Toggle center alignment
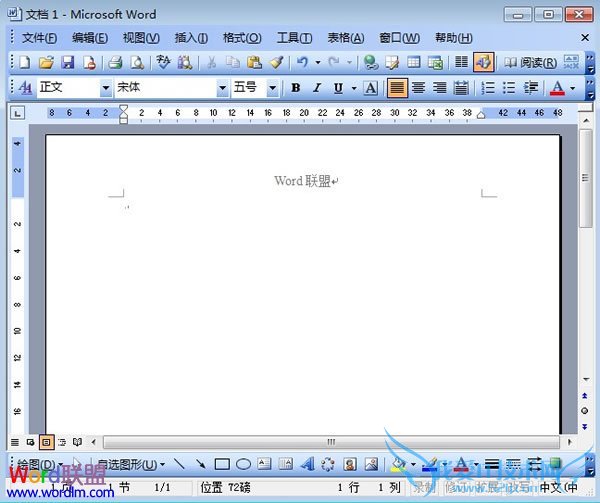The width and height of the screenshot is (600, 503). pos(418,88)
